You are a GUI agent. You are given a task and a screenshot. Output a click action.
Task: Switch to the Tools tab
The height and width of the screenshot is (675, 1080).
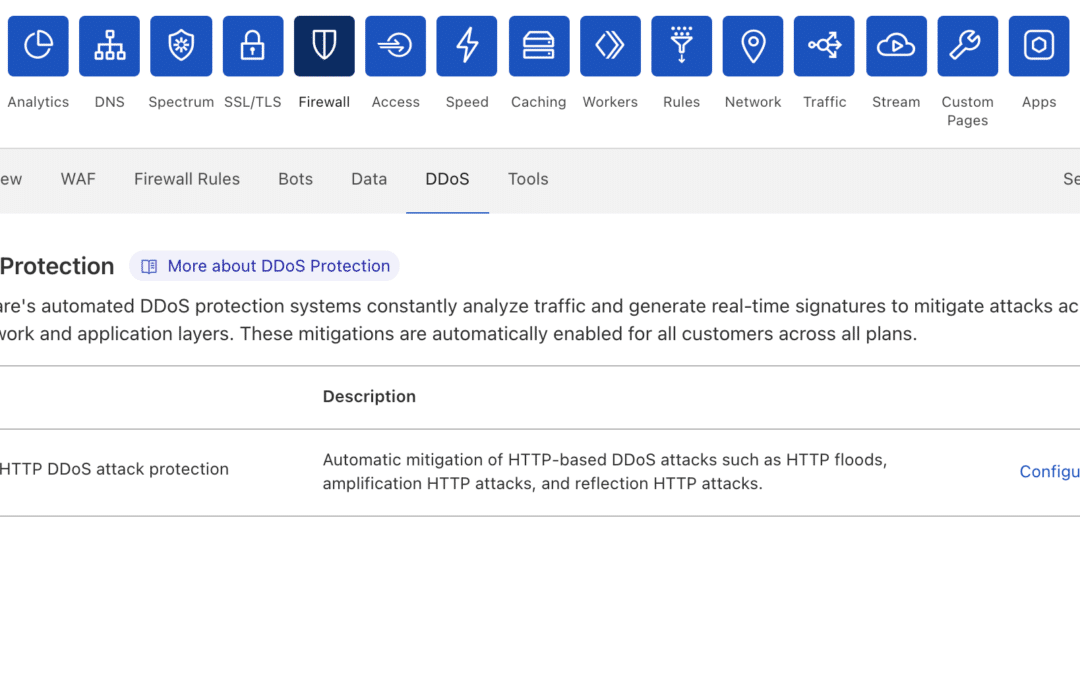tap(528, 179)
